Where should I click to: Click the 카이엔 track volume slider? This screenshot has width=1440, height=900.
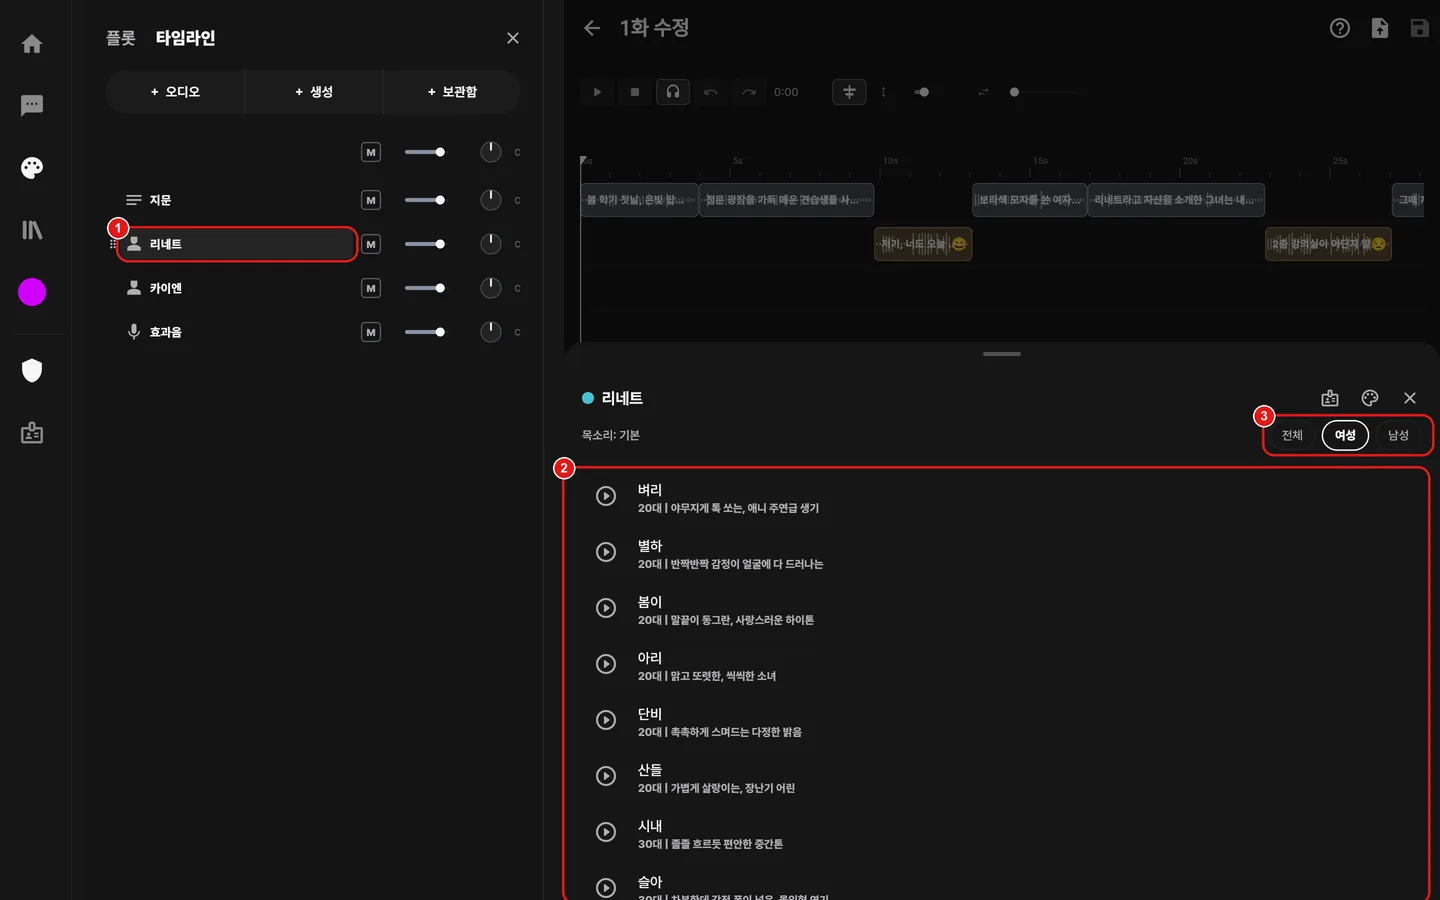click(425, 288)
